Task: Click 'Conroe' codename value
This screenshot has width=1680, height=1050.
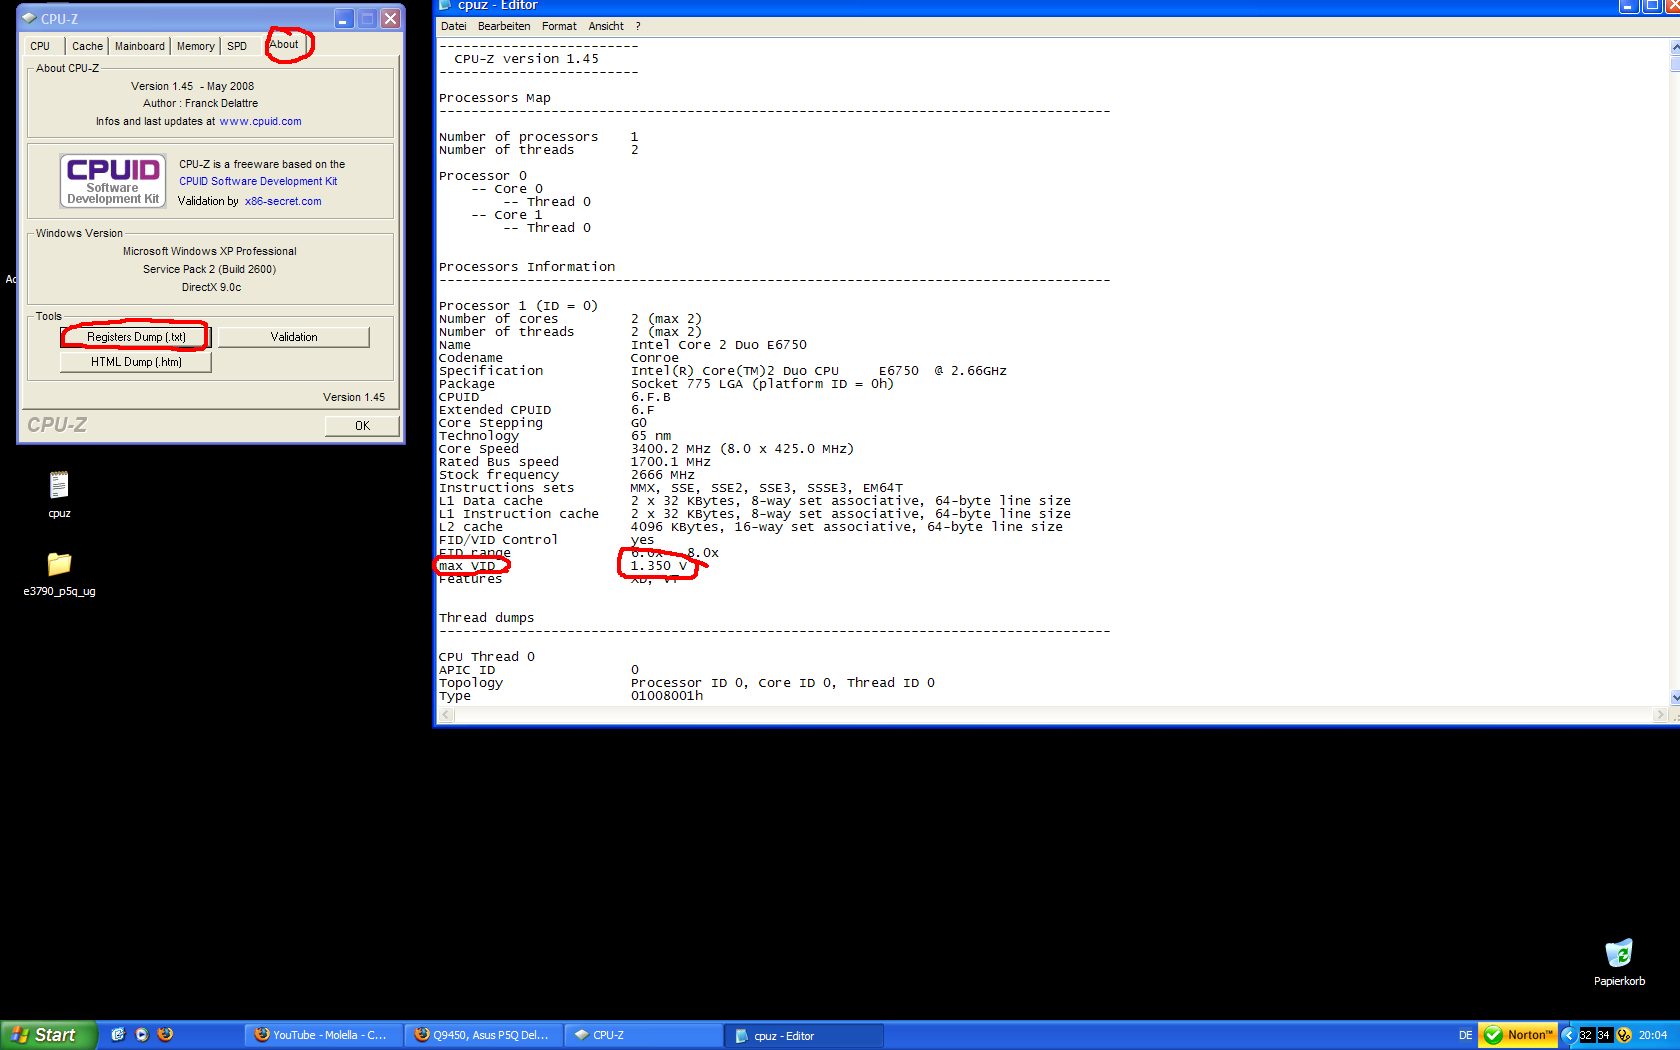Action: 655,358
